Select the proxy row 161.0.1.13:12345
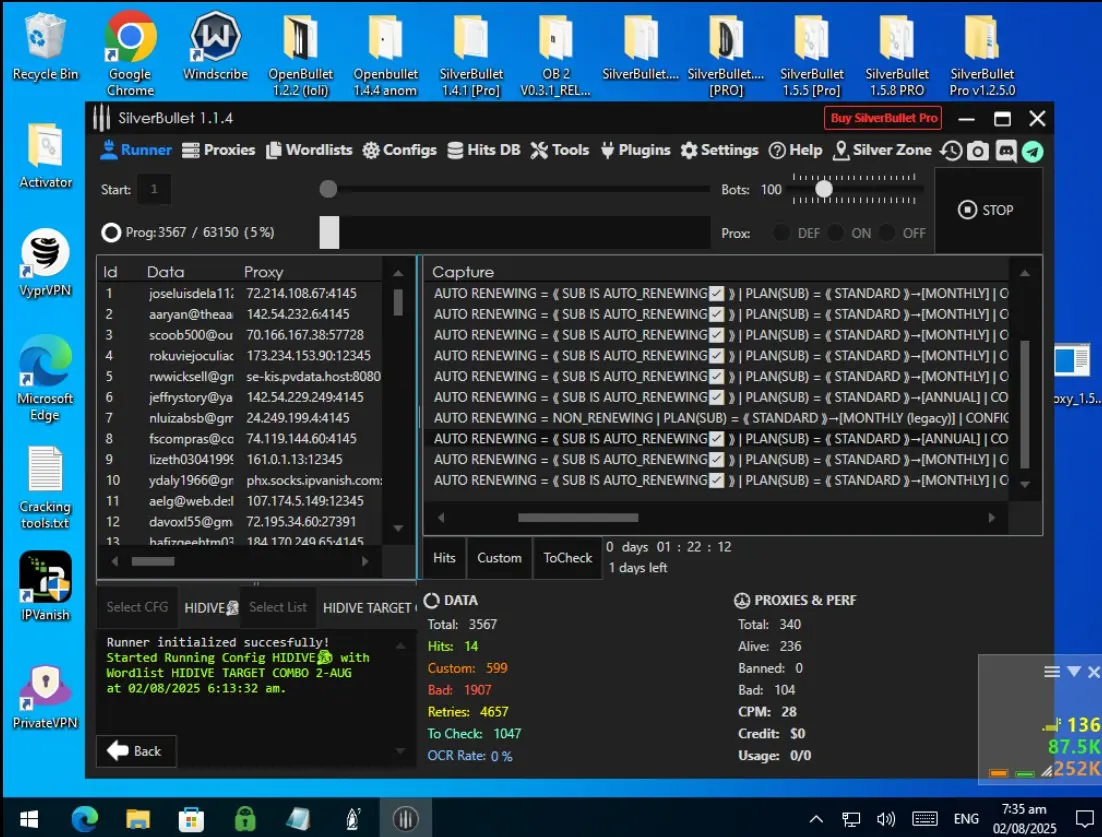Screen dimensions: 1102x837 241,459
